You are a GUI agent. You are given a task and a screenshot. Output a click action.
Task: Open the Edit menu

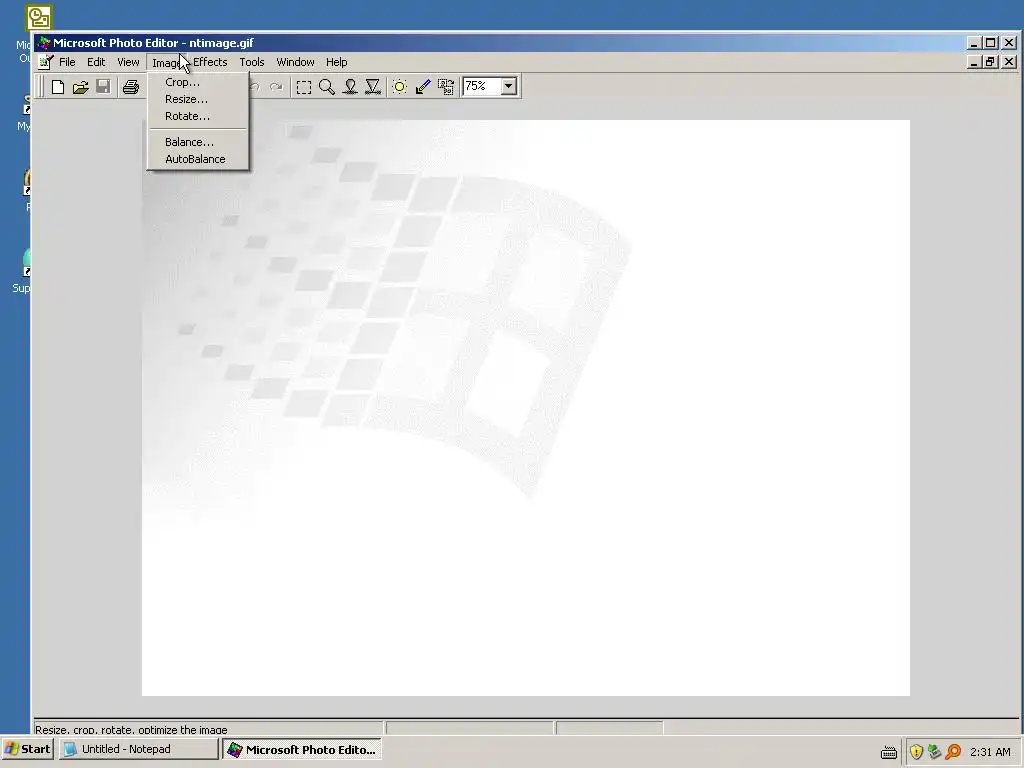[x=96, y=62]
